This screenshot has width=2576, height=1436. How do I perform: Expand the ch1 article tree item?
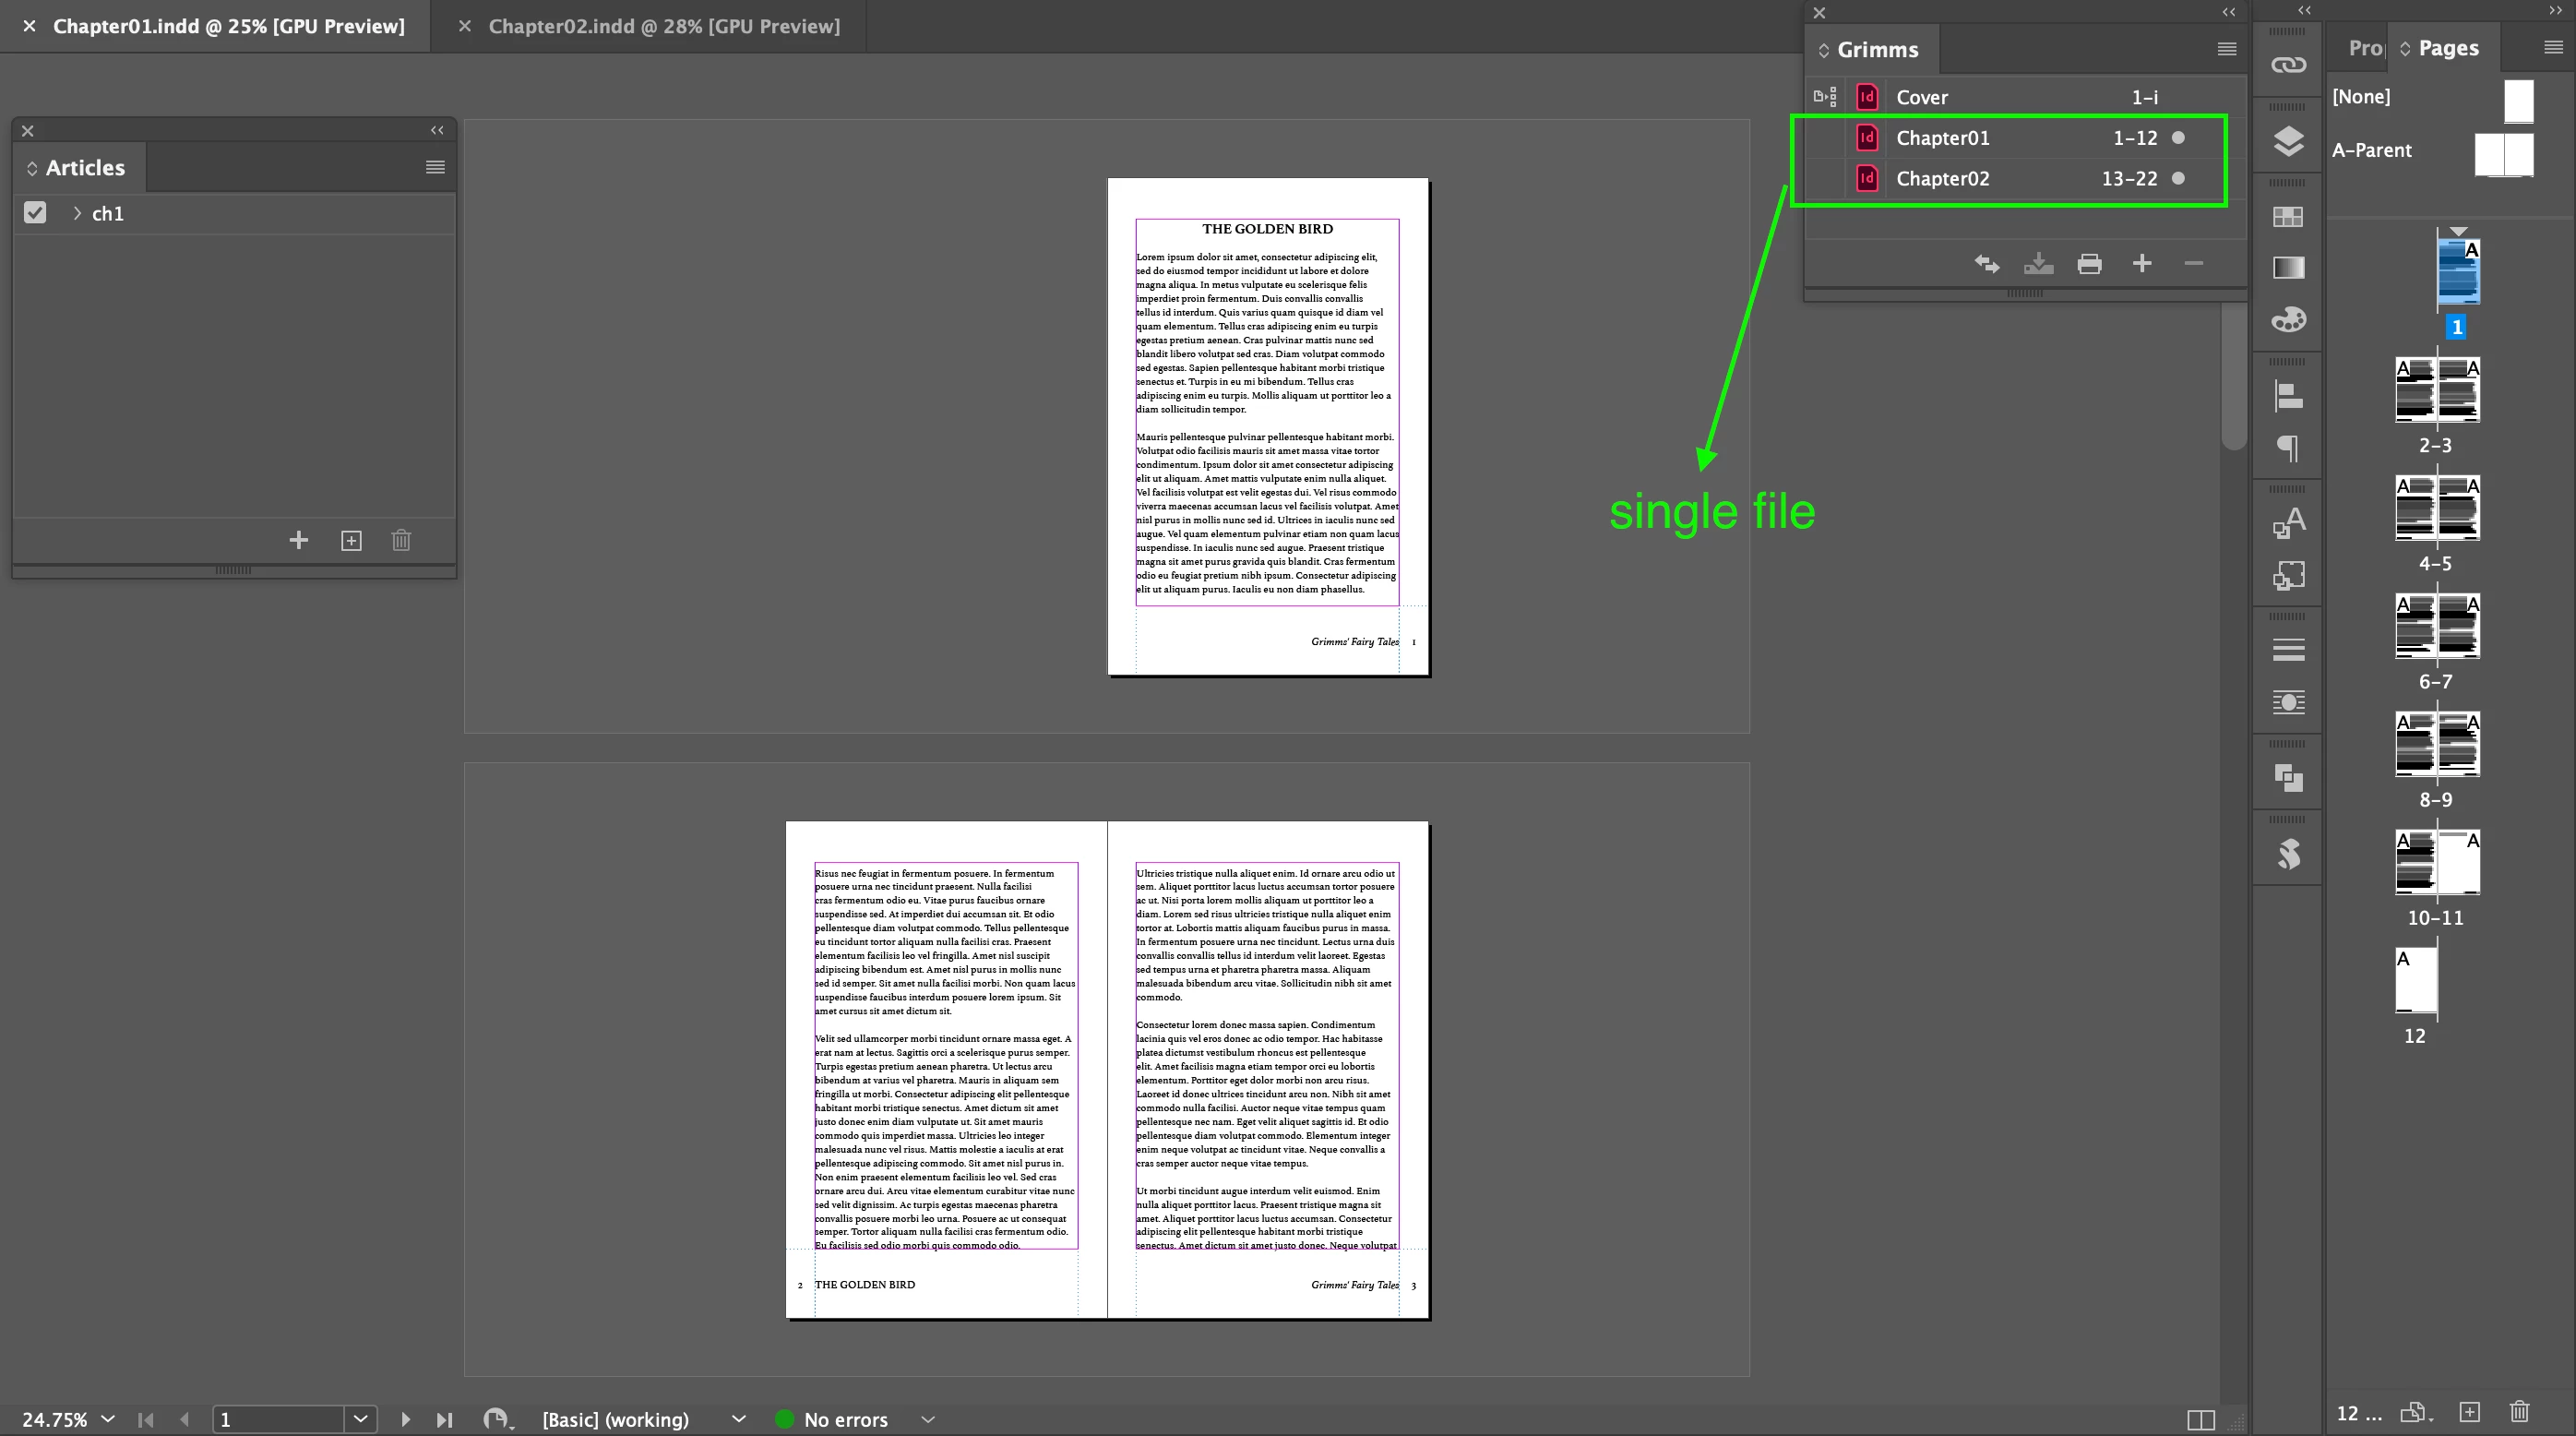coord(77,213)
